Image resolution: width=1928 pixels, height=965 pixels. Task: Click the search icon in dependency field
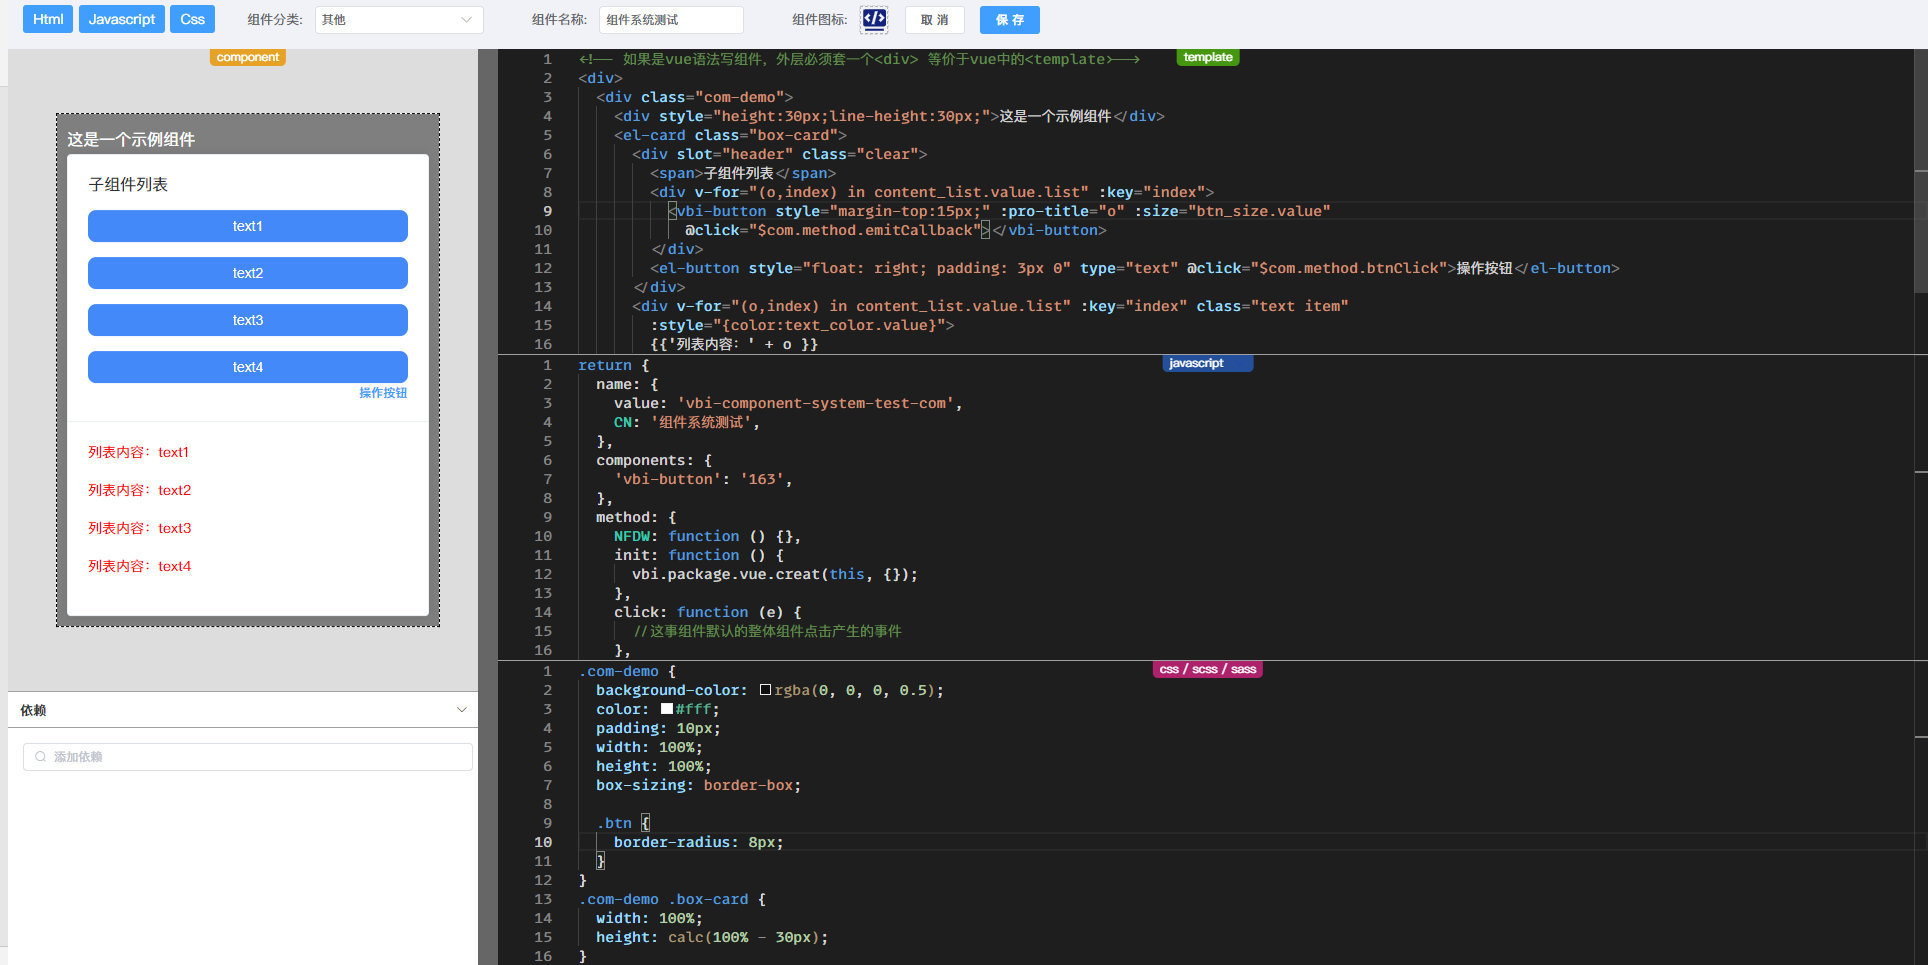(41, 757)
